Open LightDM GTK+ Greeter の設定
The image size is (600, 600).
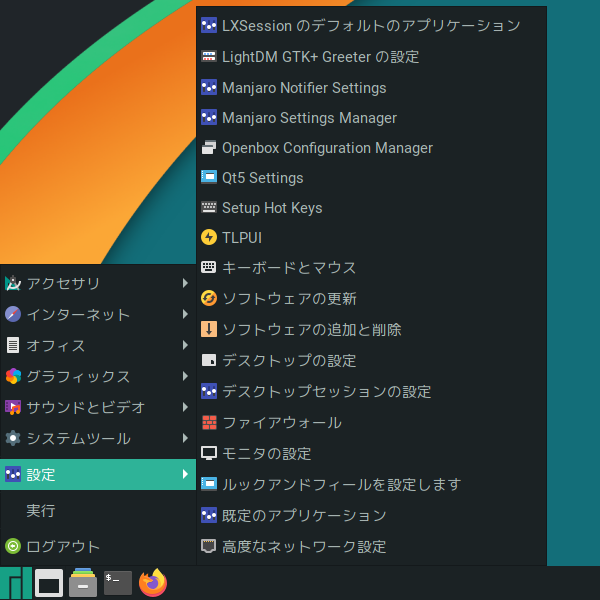coord(371,57)
